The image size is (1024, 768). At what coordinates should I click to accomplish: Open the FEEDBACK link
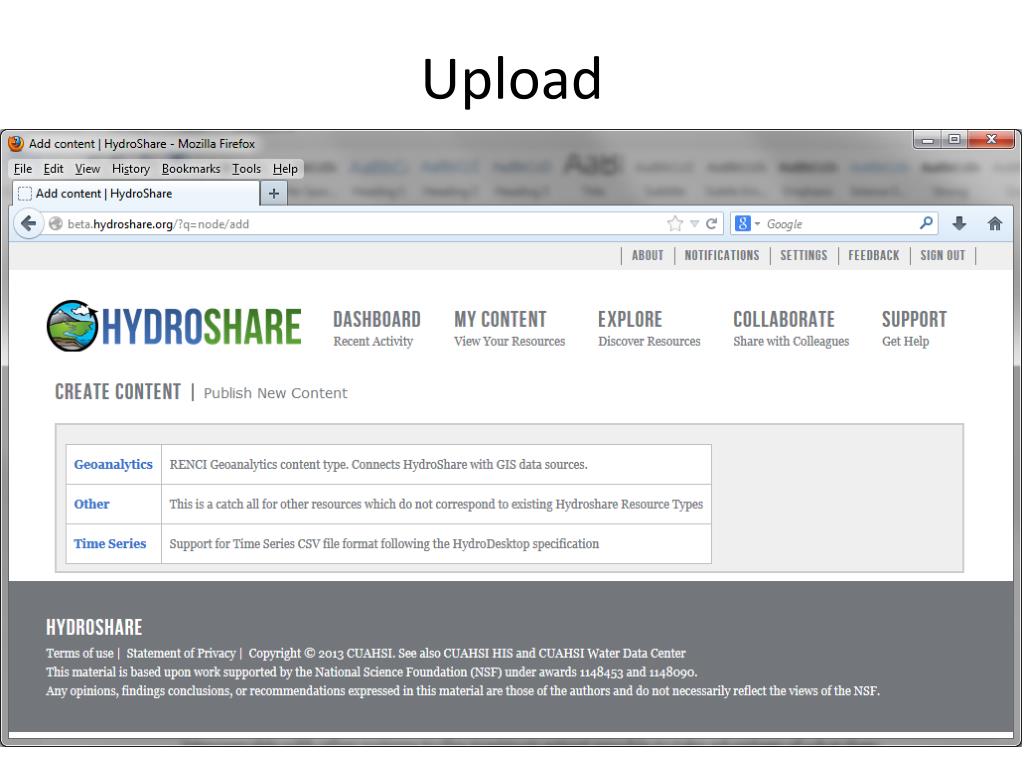(874, 255)
